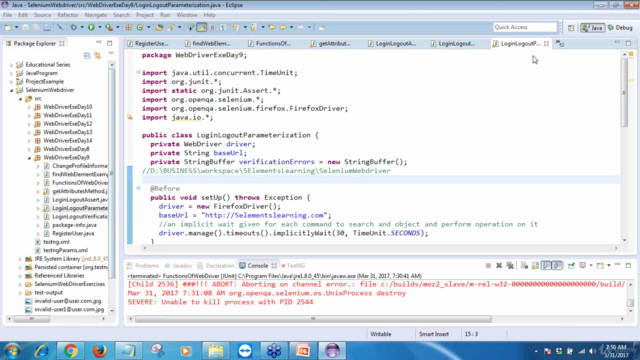Open the Source menu
This screenshot has height=360, width=640.
(42, 15)
